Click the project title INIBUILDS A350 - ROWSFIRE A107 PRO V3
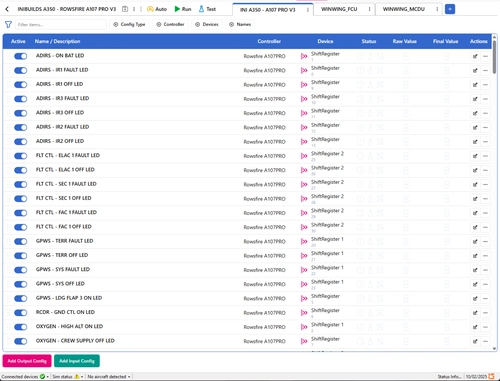500x381 pixels. pos(67,9)
